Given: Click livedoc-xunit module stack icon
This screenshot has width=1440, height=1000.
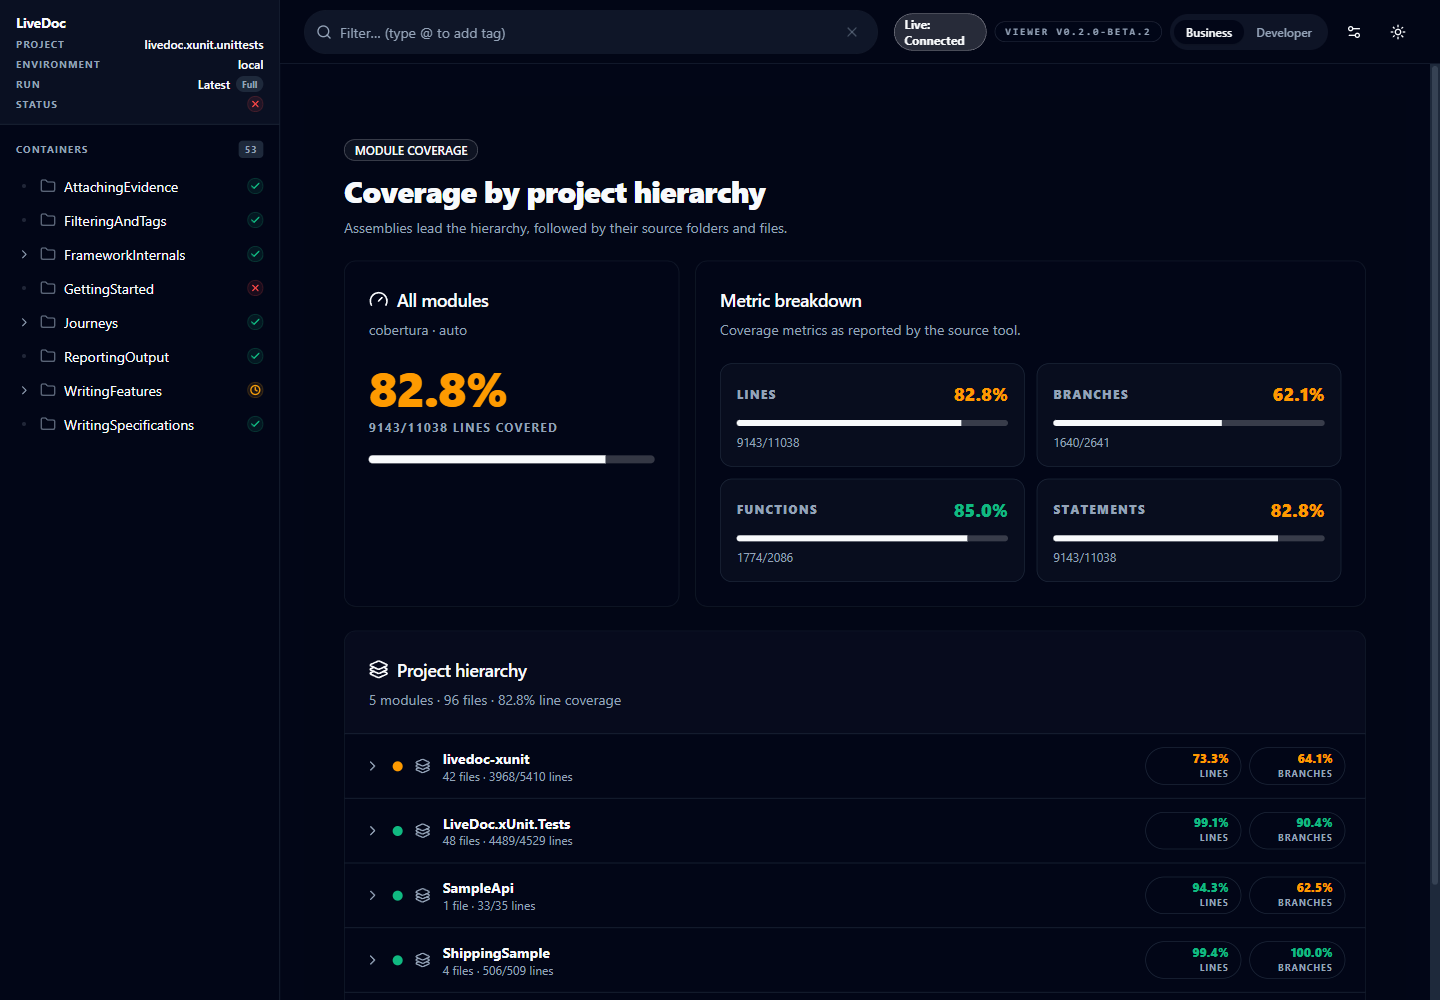Looking at the screenshot, I should pyautogui.click(x=423, y=766).
